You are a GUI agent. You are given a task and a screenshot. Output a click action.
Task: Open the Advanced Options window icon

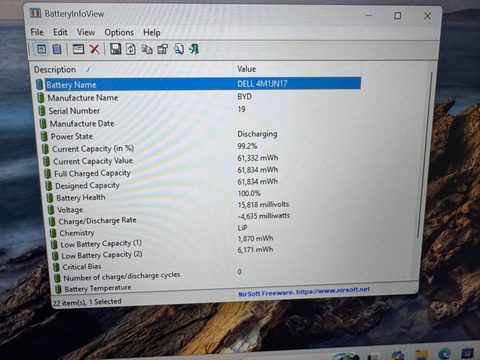coord(78,49)
